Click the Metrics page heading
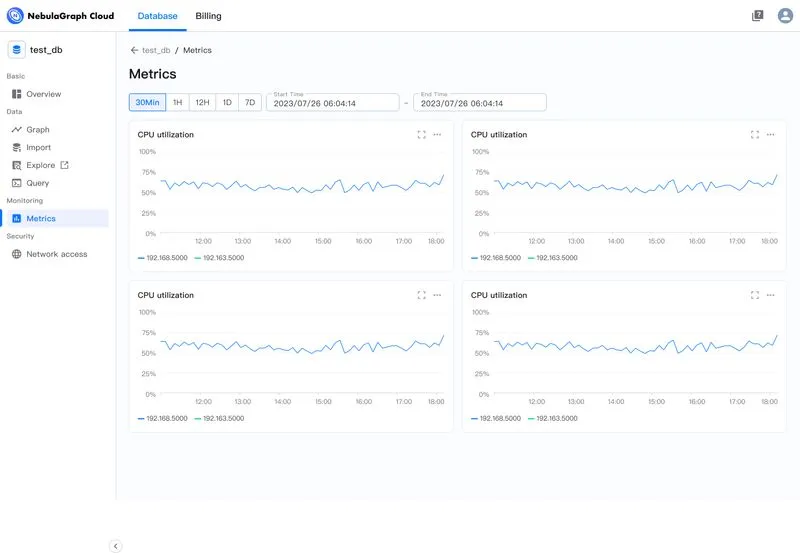Screen dimensions: 800x553 [x=153, y=74]
